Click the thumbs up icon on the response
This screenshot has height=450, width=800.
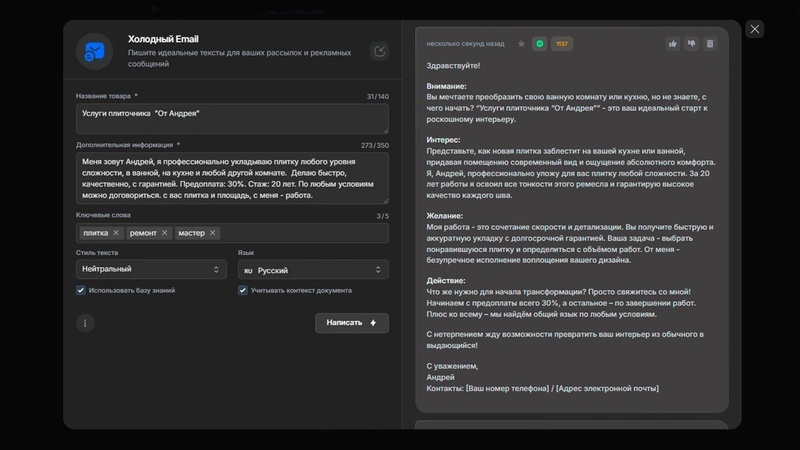click(x=673, y=44)
